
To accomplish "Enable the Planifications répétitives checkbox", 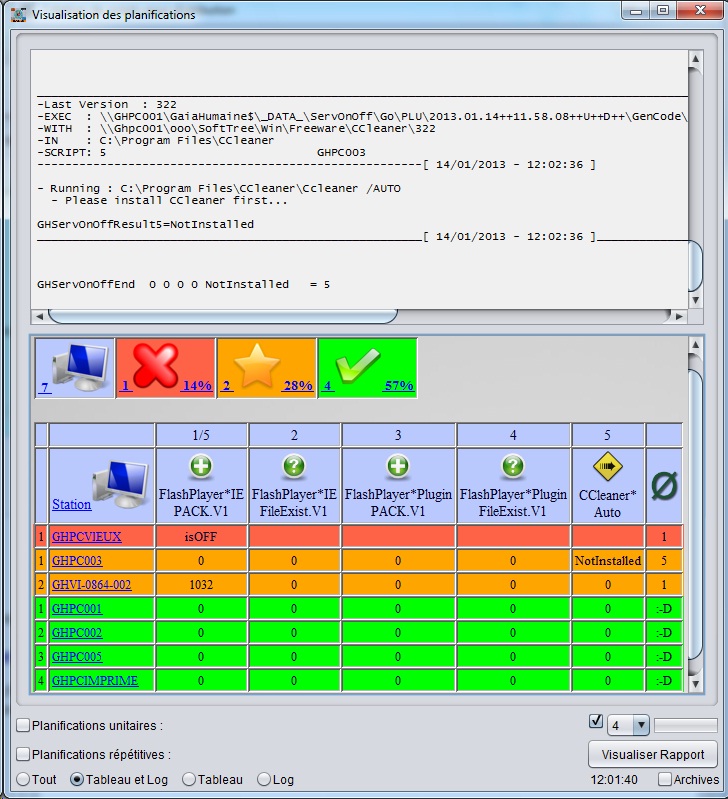I will click(23, 754).
